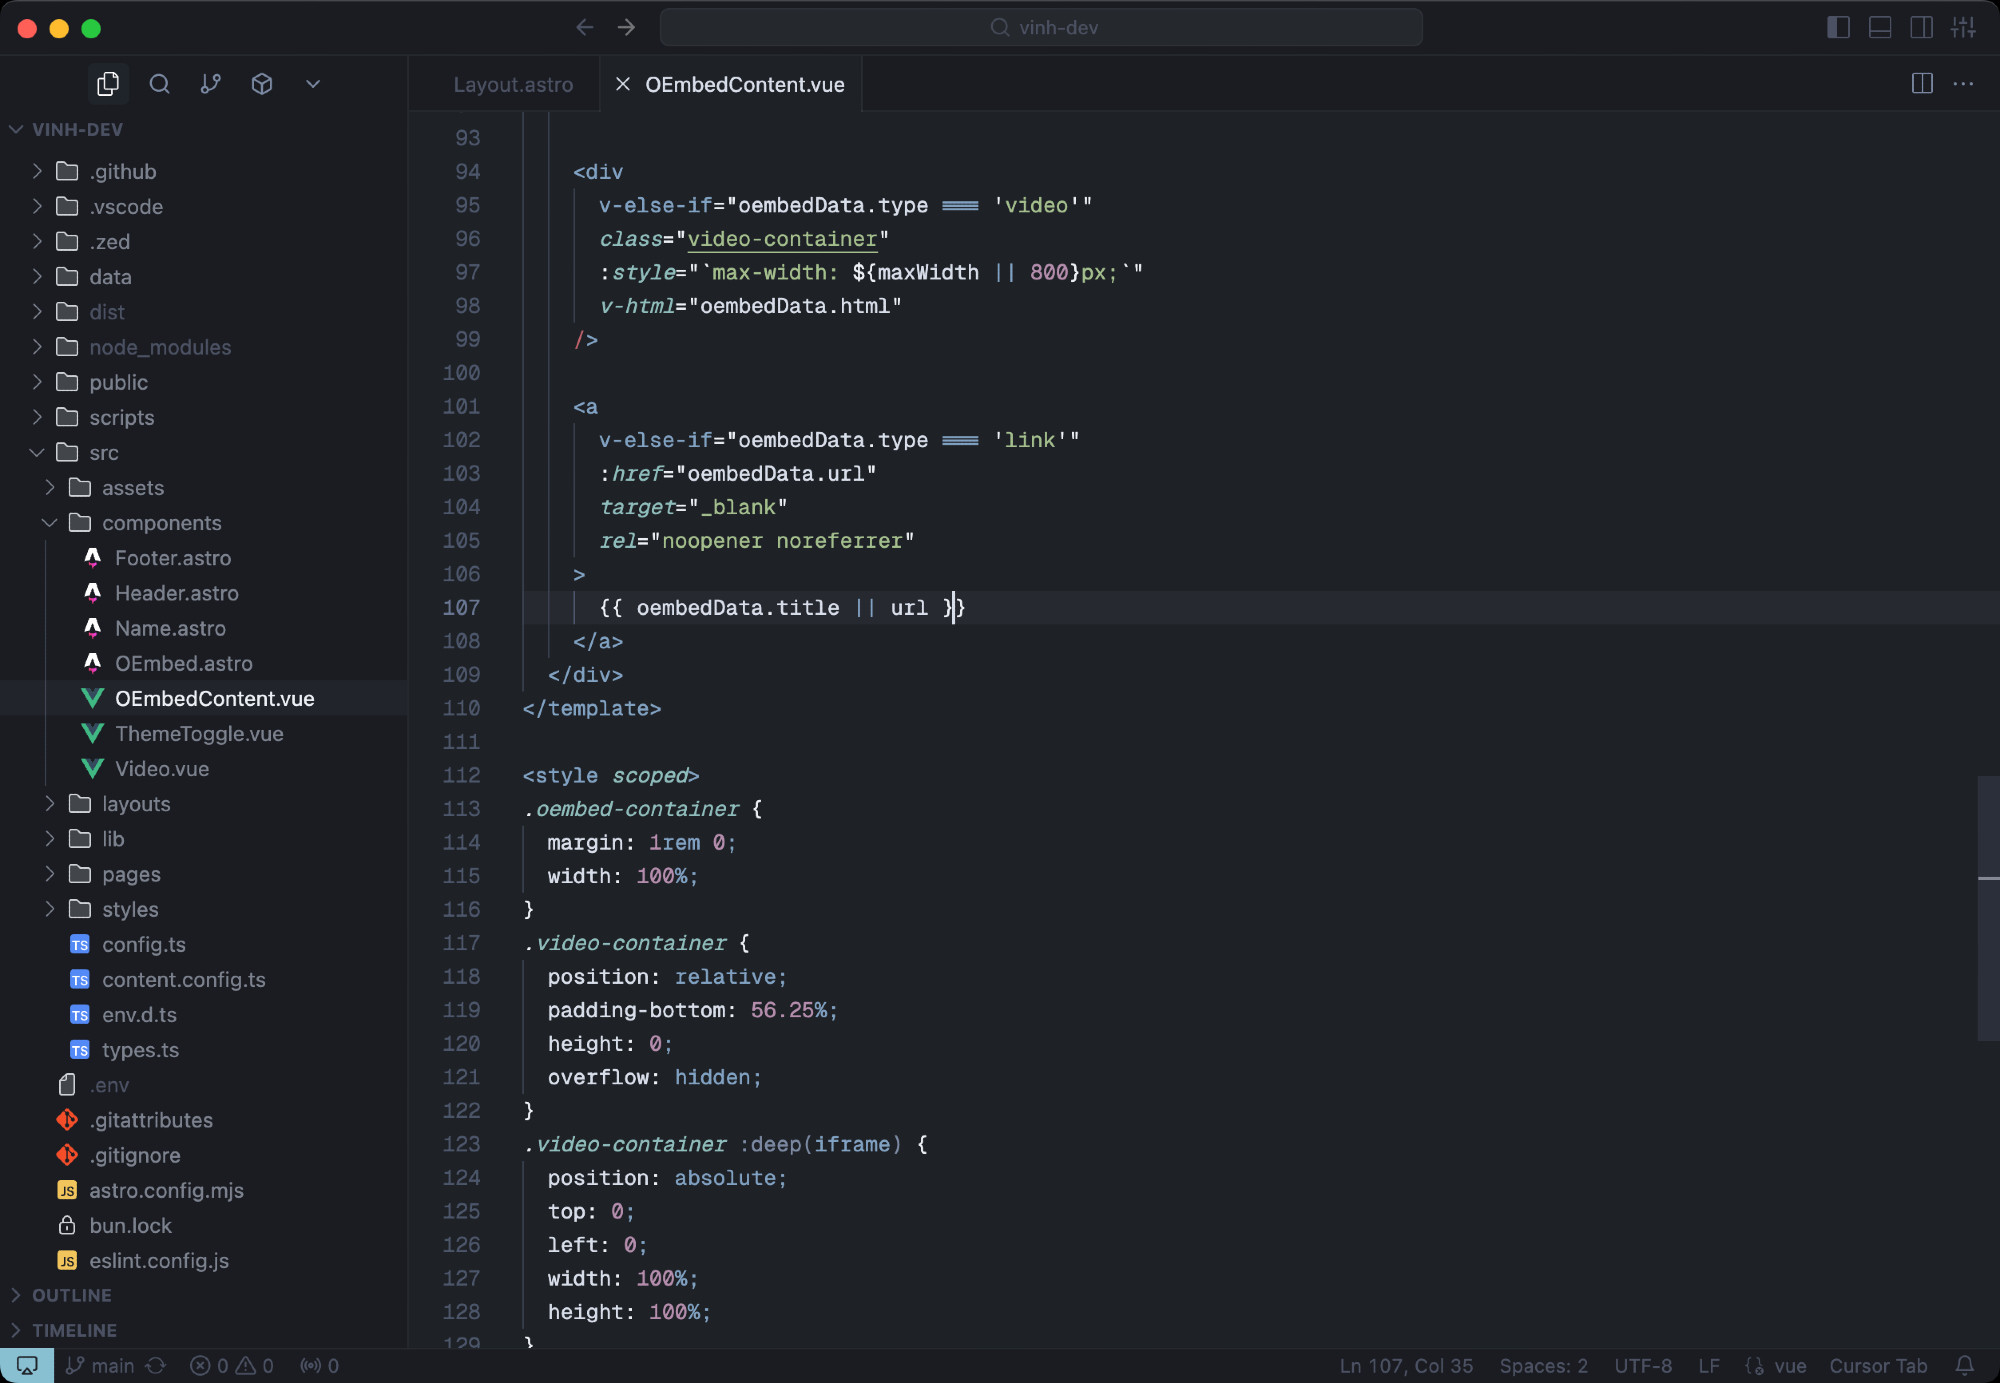Open Name.astro in the explorer

tap(204, 628)
